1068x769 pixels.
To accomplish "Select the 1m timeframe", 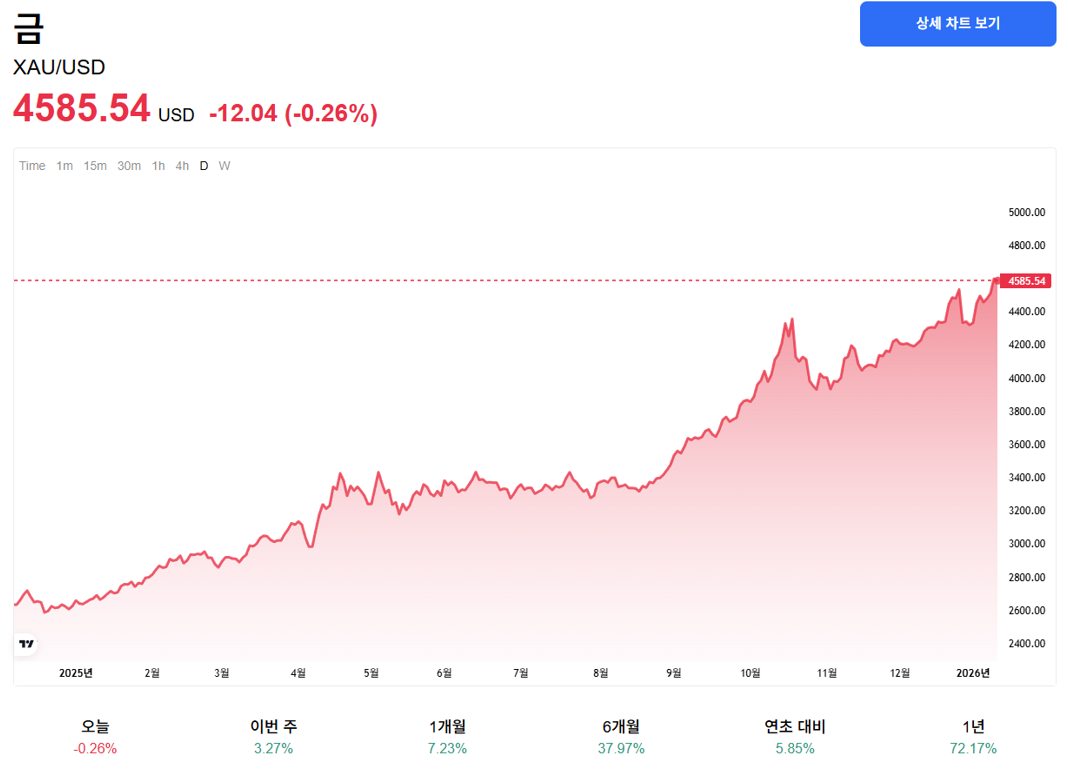I will [x=62, y=166].
